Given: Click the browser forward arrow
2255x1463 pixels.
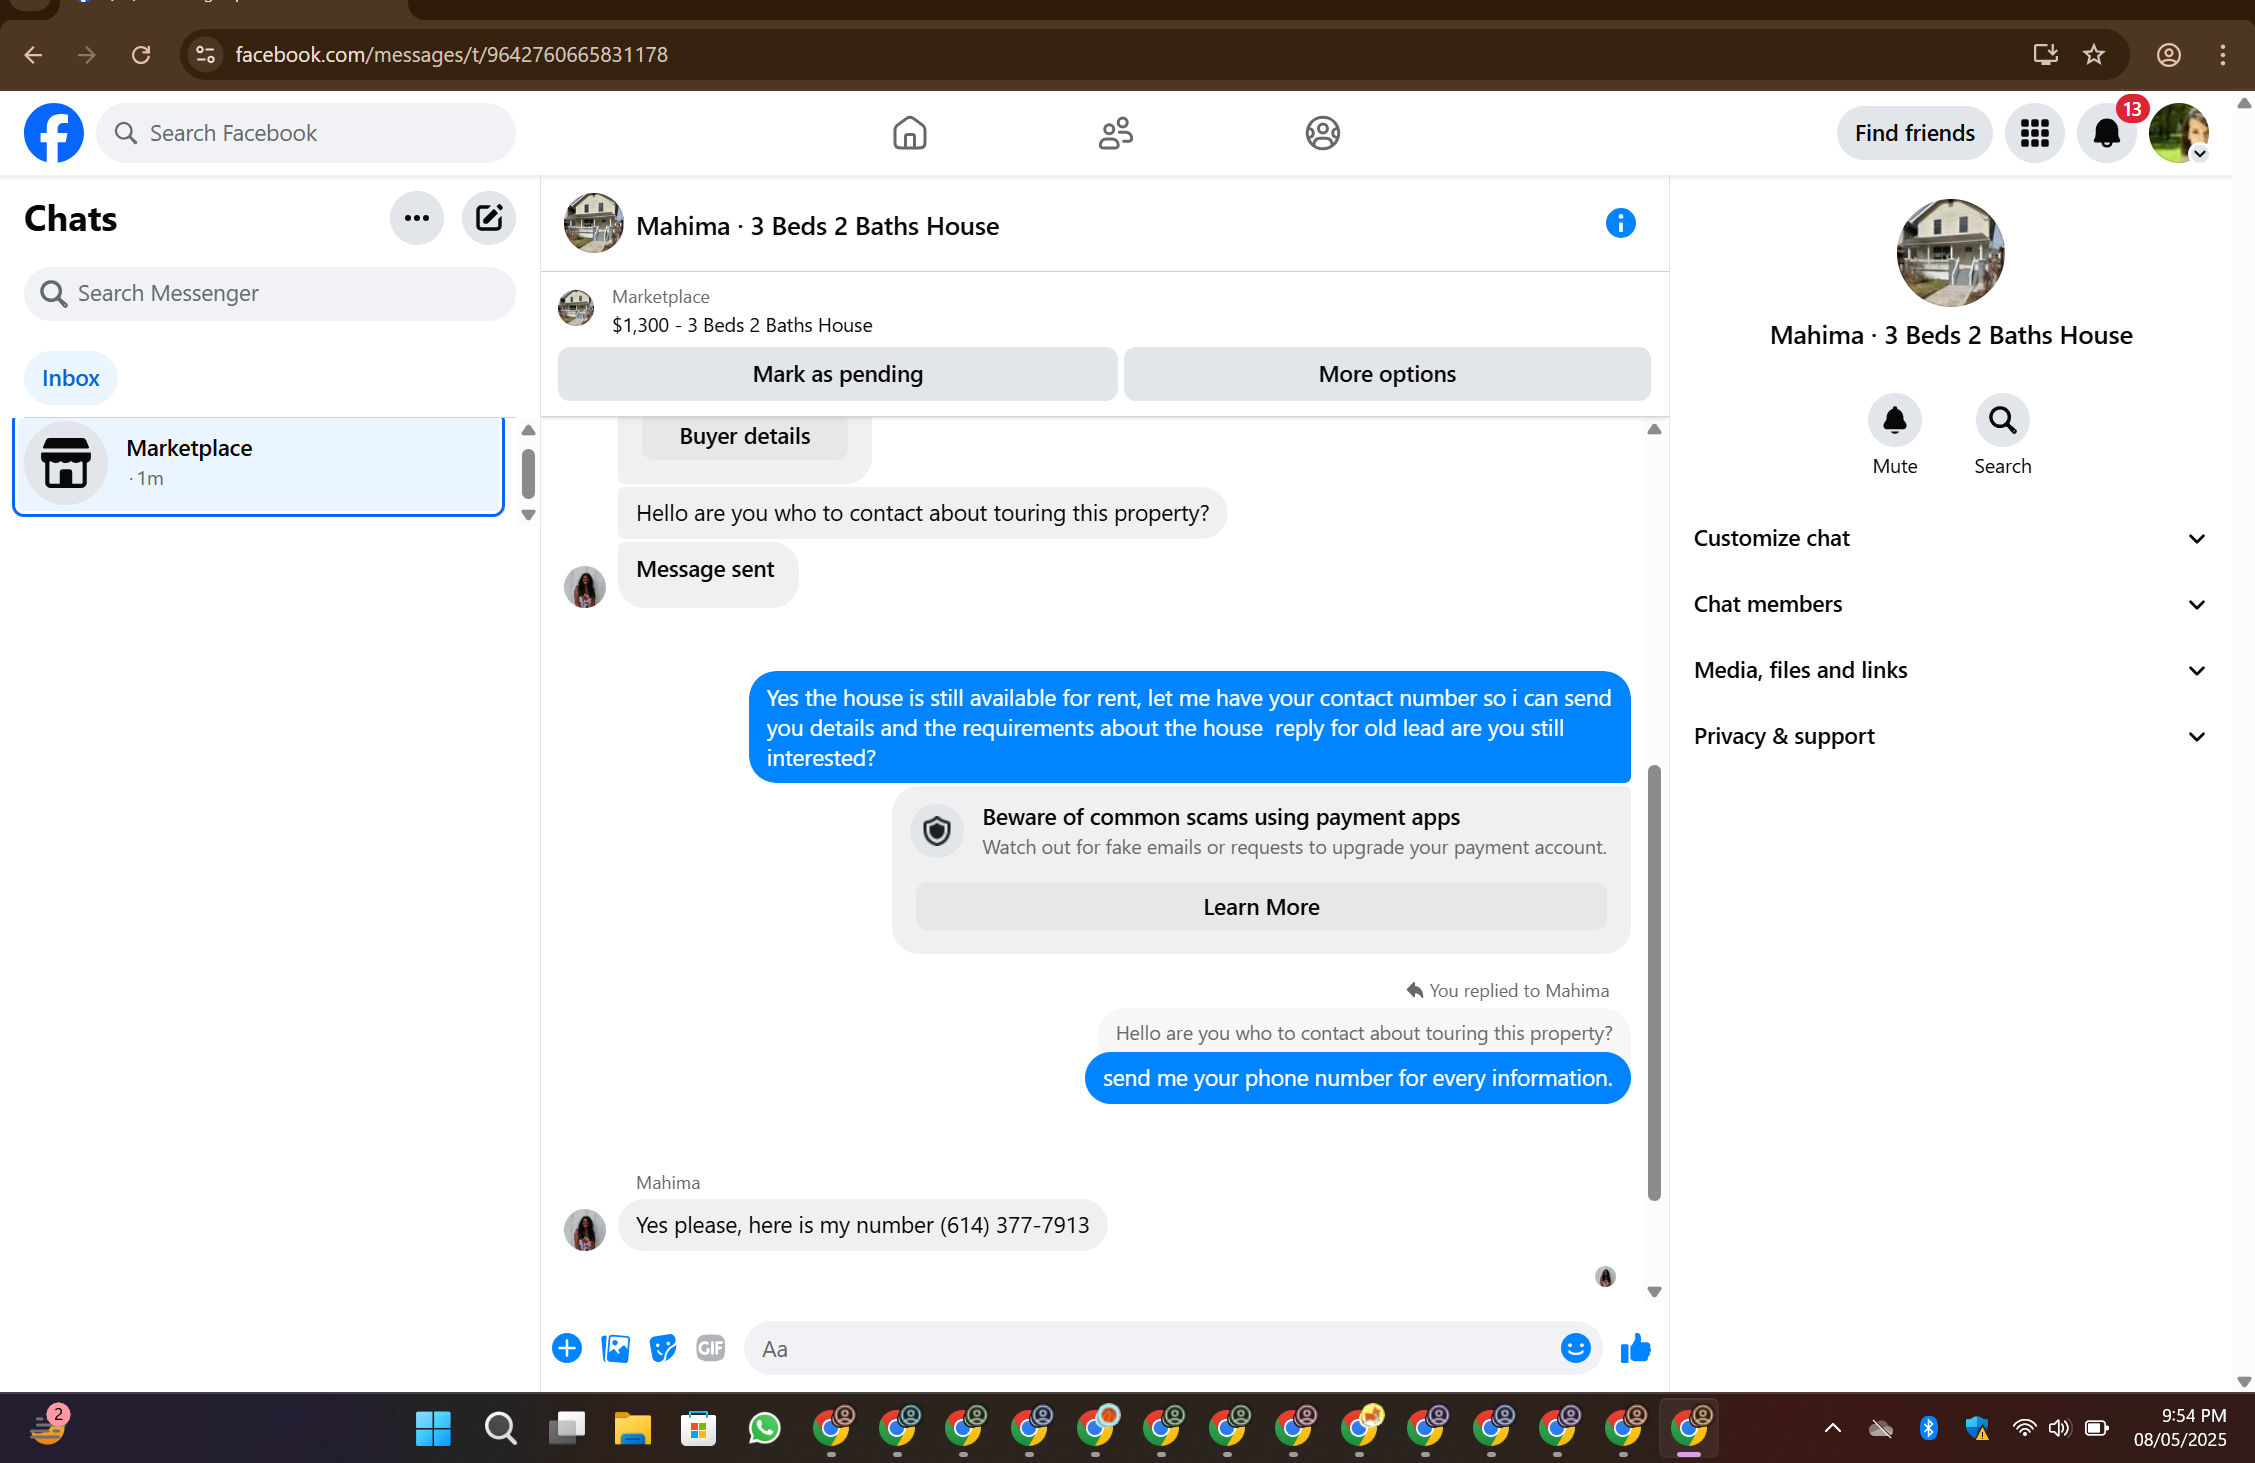Looking at the screenshot, I should (87, 54).
